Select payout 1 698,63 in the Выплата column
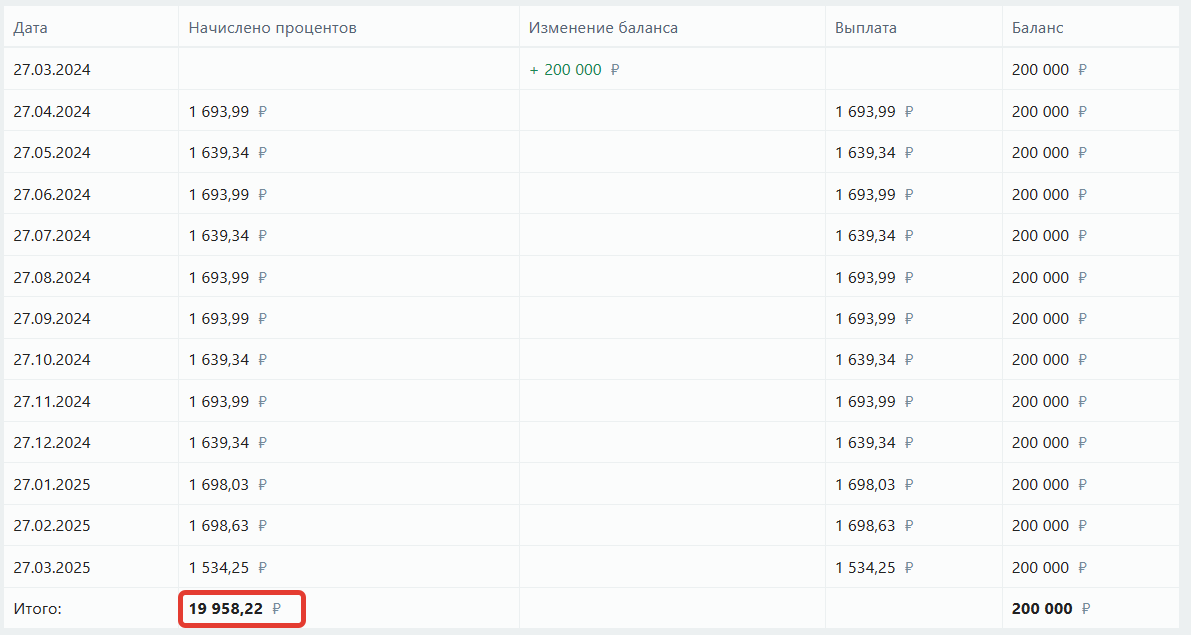The height and width of the screenshot is (635, 1191). coord(865,526)
